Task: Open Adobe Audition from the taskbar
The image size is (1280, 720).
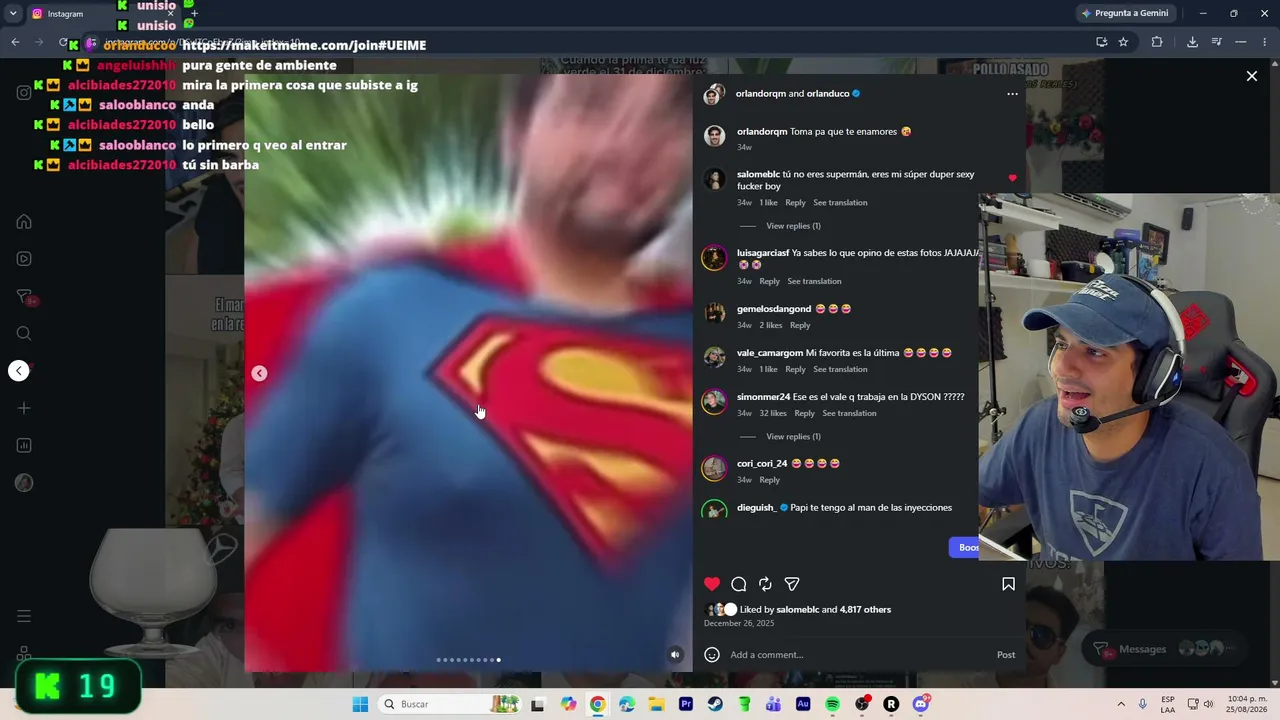Action: pyautogui.click(x=803, y=704)
